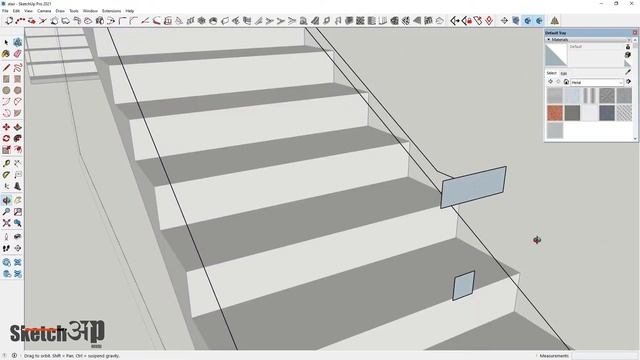
Task: Choose the Circle tool
Action: (6, 90)
